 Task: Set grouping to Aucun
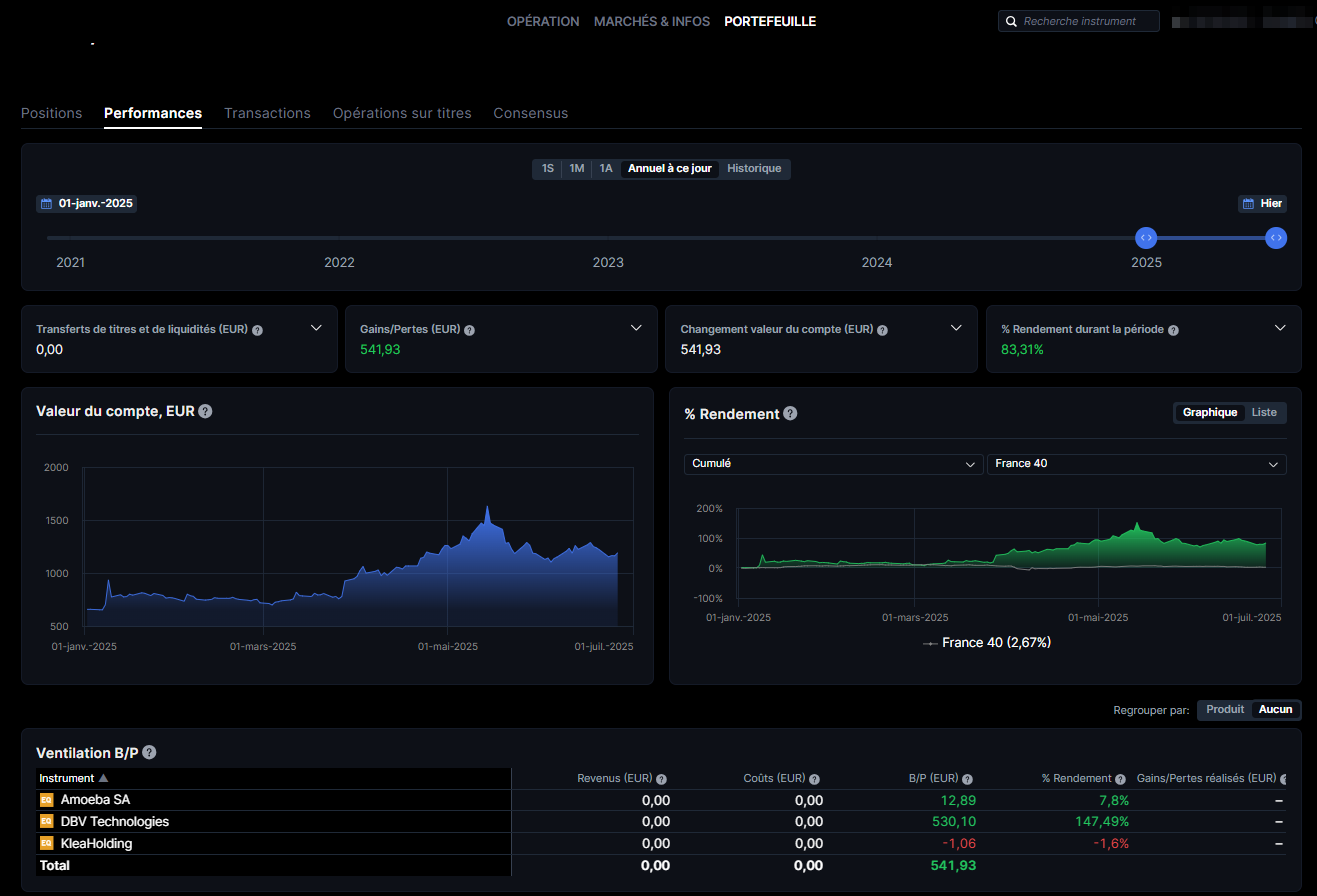click(1276, 710)
